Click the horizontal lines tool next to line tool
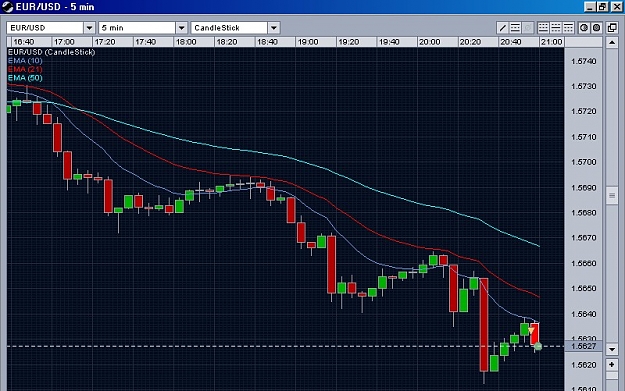 pyautogui.click(x=515, y=28)
